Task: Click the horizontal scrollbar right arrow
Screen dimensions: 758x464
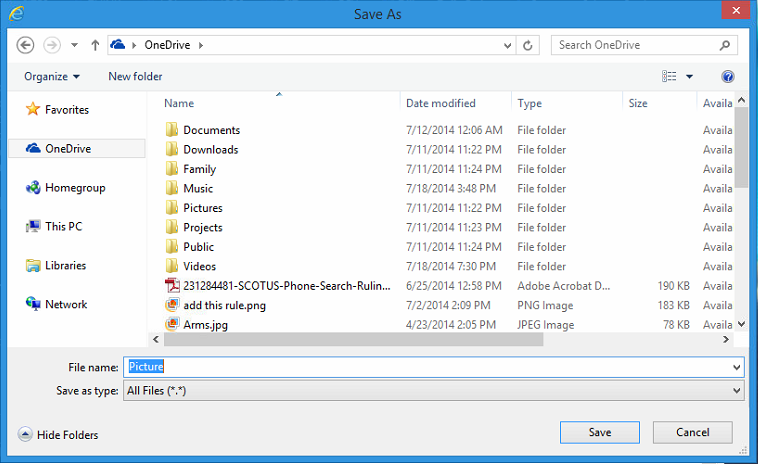Action: click(x=726, y=339)
